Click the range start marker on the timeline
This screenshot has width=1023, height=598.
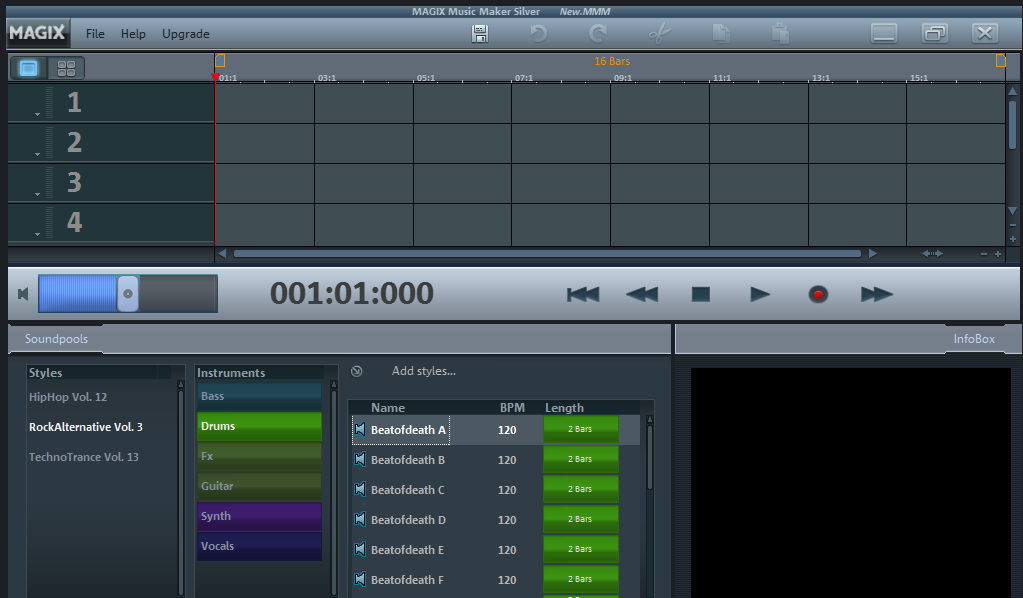[x=221, y=61]
